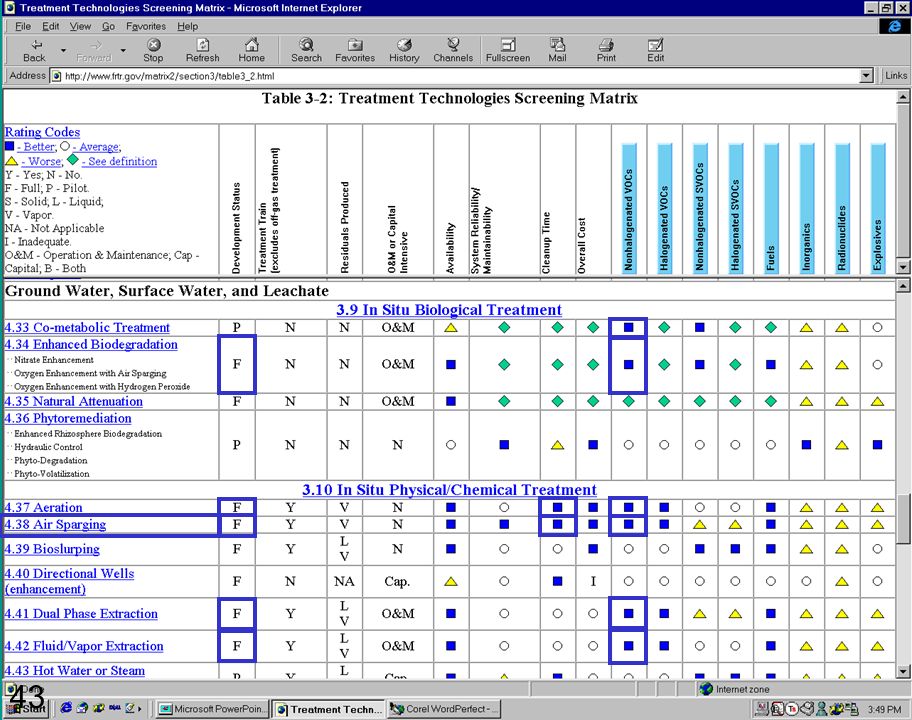The width and height of the screenshot is (912, 720).
Task: Refresh the page with Refresh icon
Action: [x=202, y=51]
